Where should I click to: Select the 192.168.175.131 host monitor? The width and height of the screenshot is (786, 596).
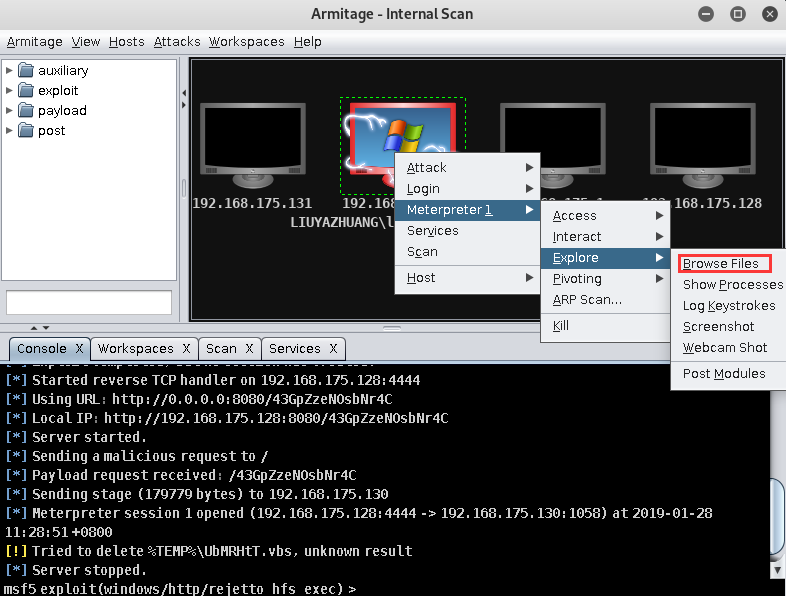pos(253,145)
